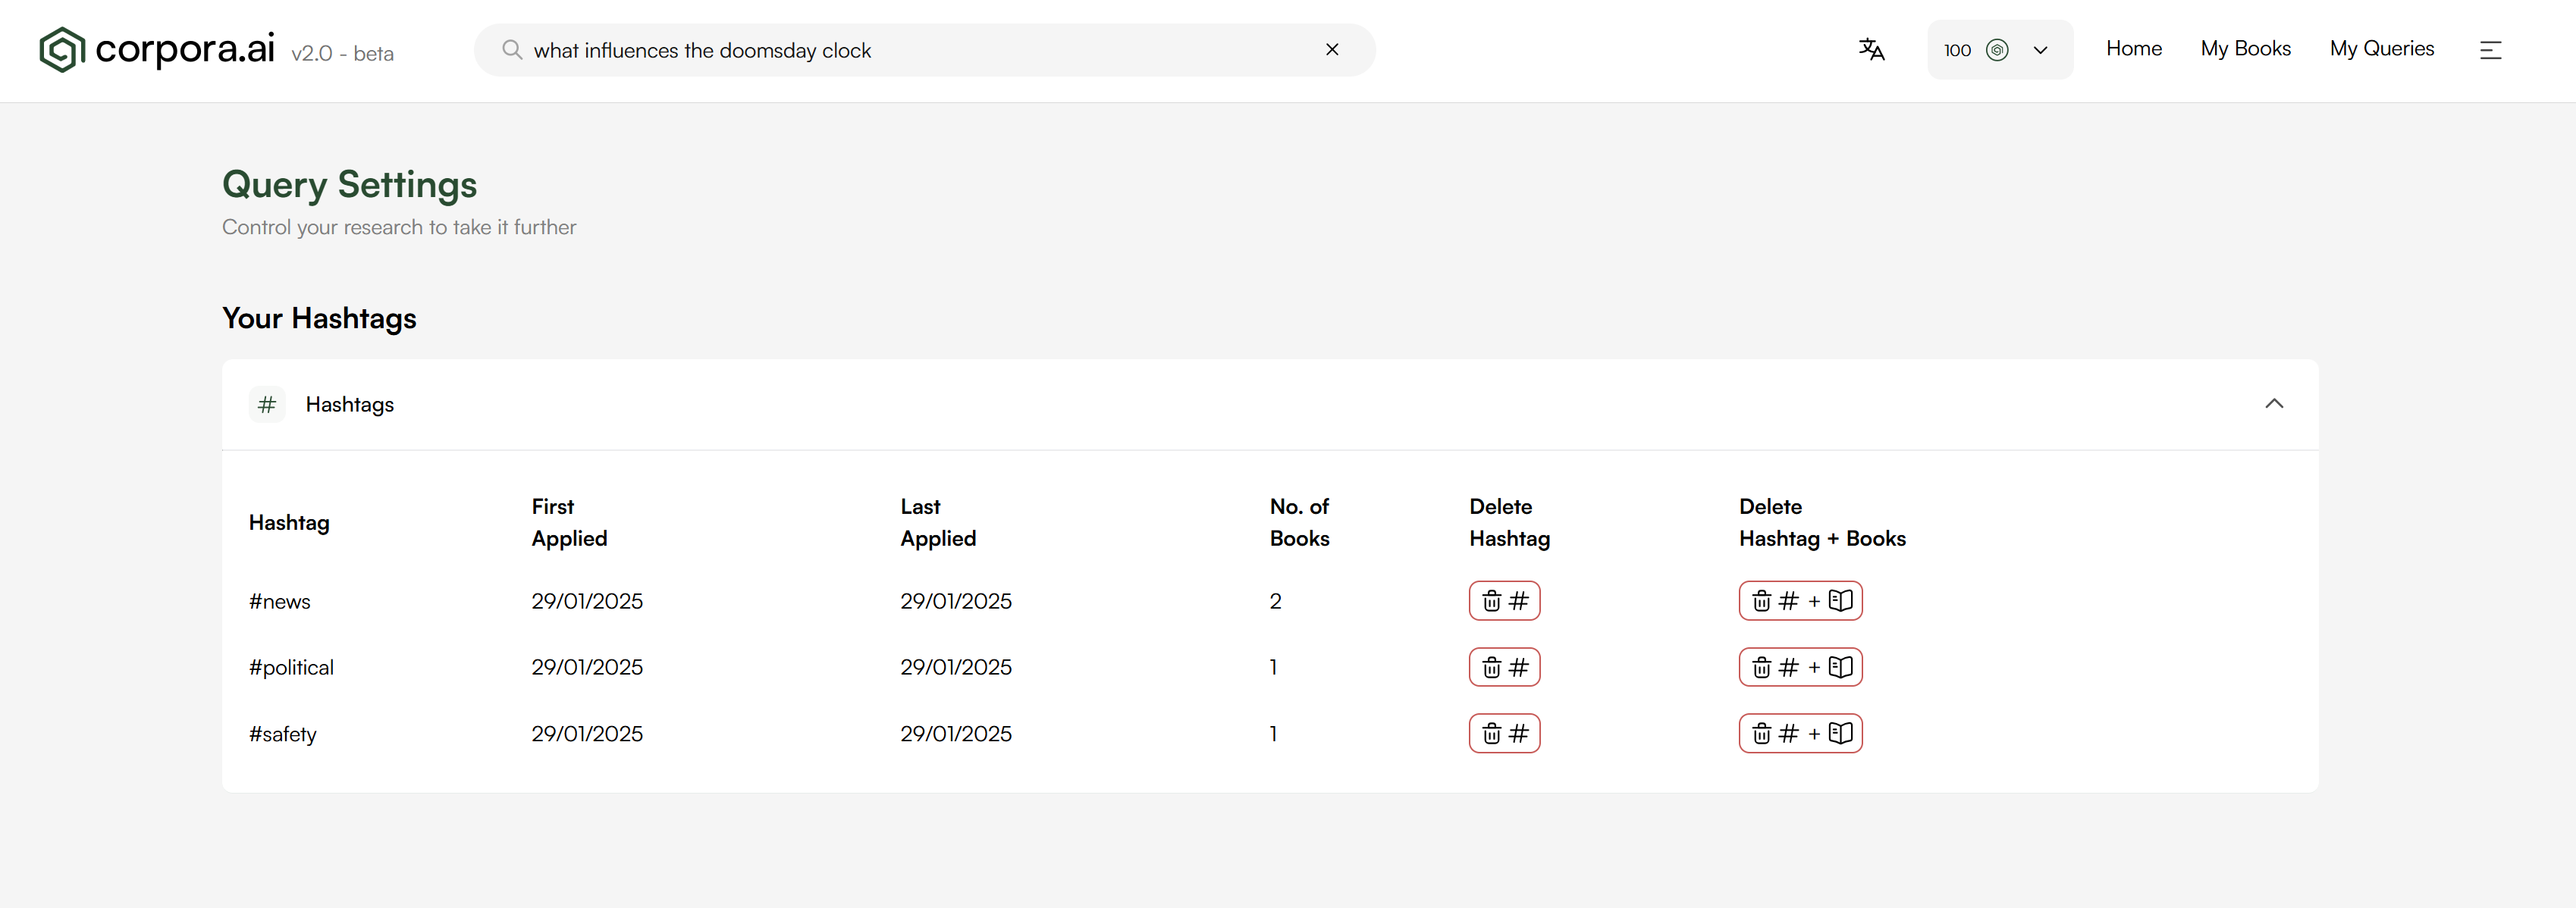Open My Queries page
Image resolution: width=2576 pixels, height=908 pixels.
point(2381,49)
